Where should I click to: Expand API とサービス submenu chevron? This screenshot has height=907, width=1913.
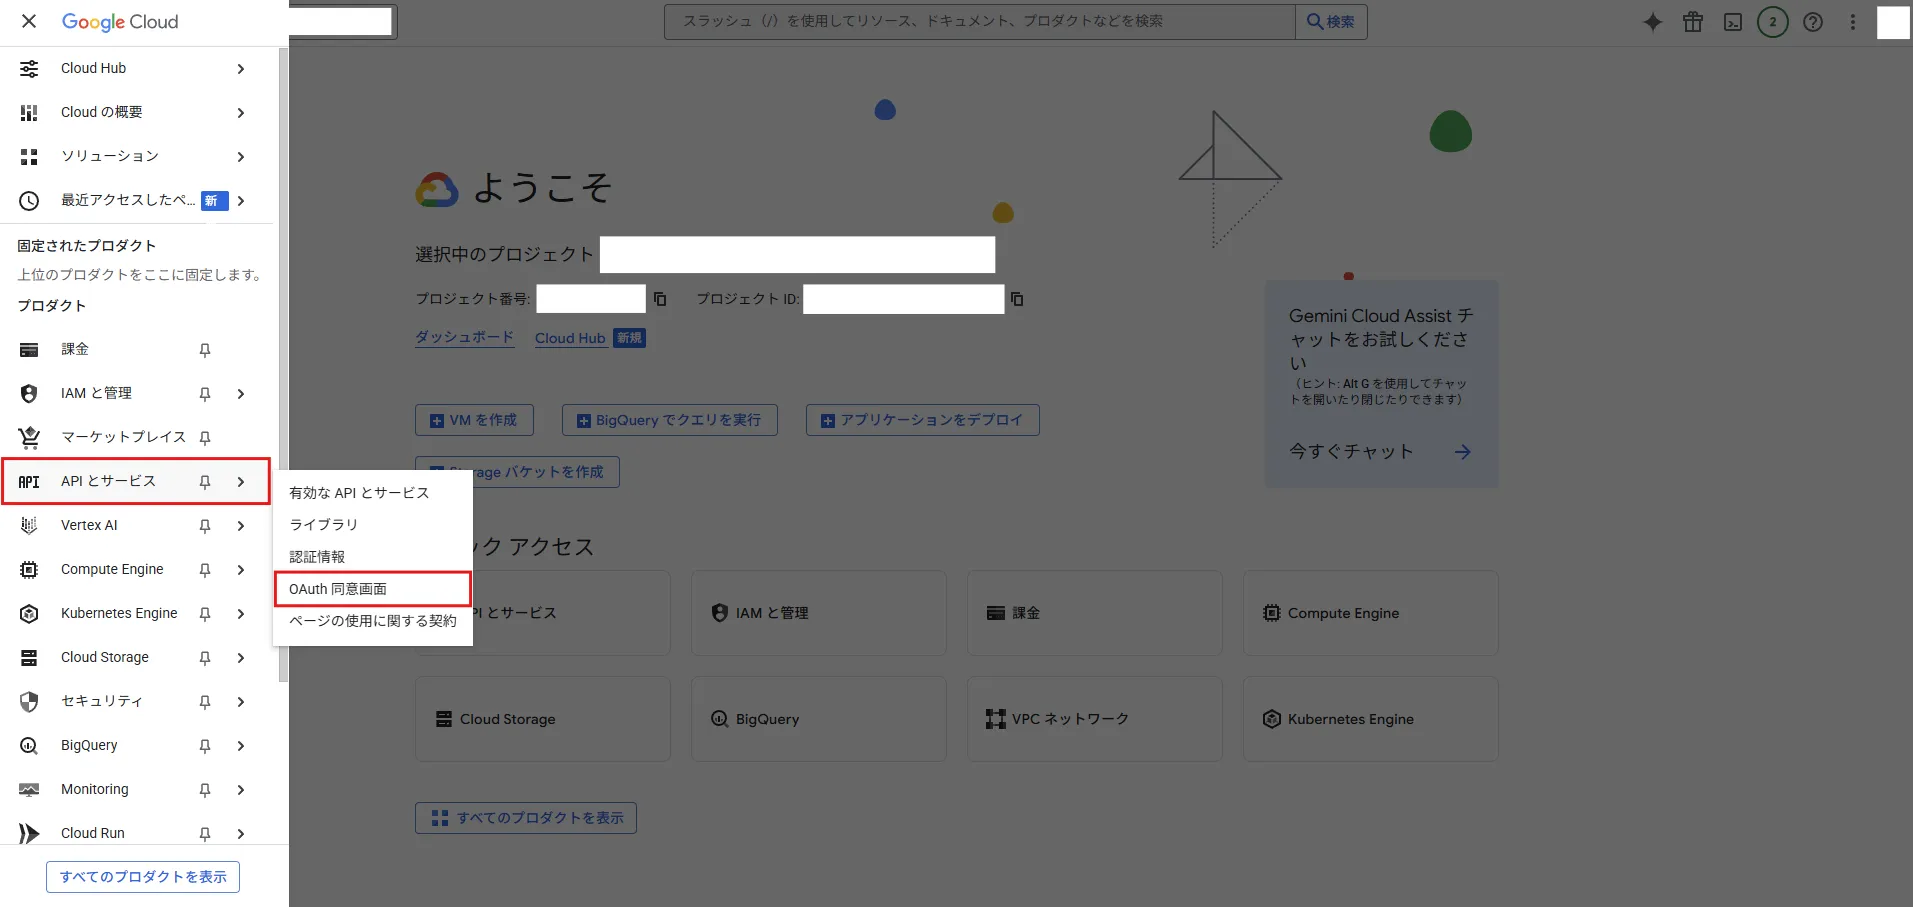pos(241,482)
